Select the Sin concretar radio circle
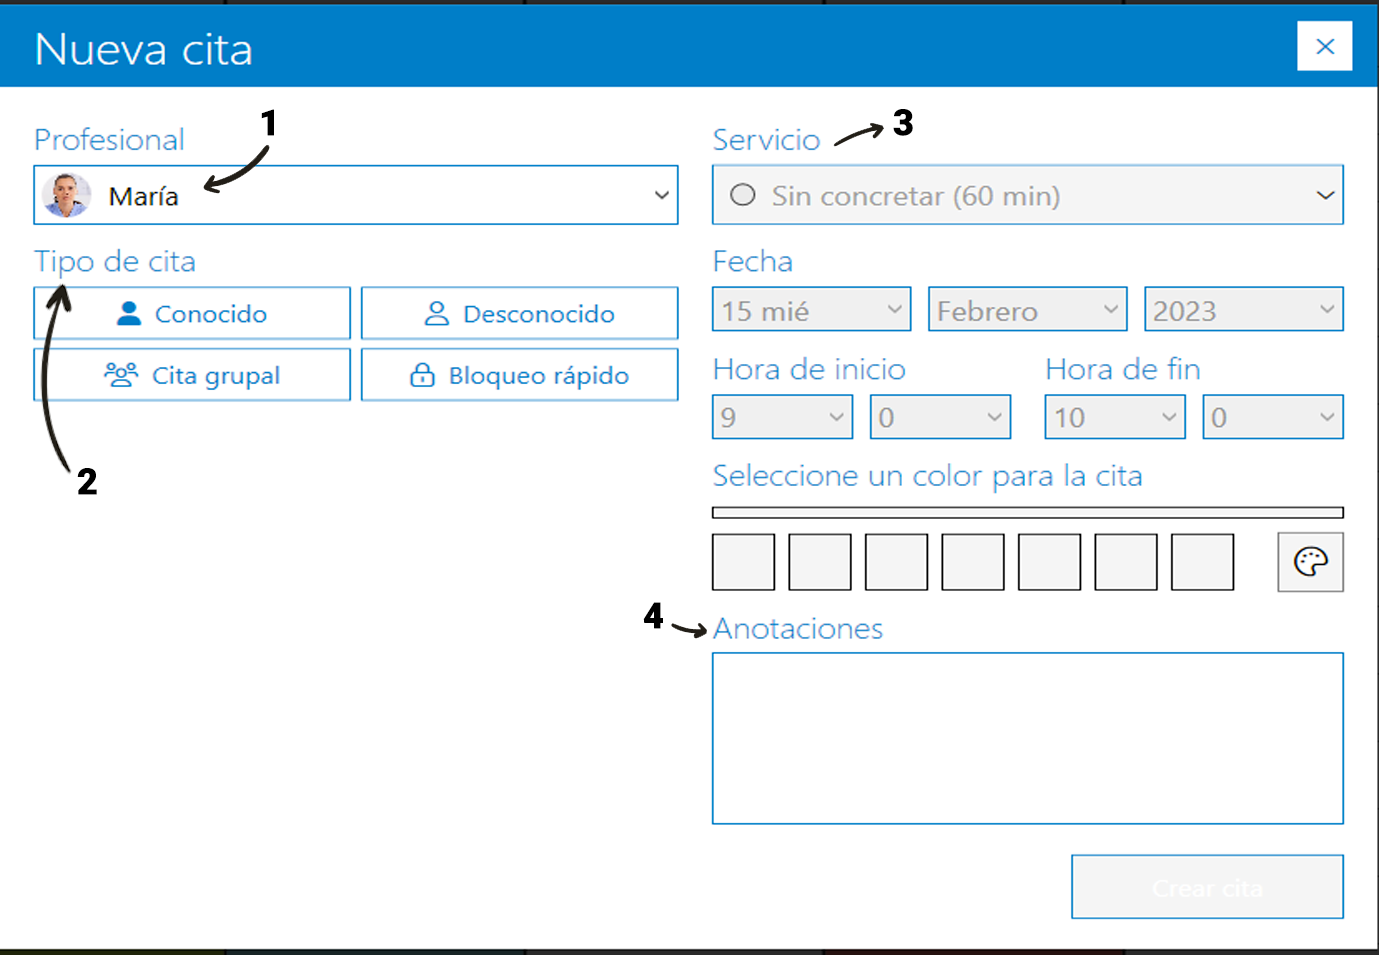The image size is (1379, 955). [743, 195]
